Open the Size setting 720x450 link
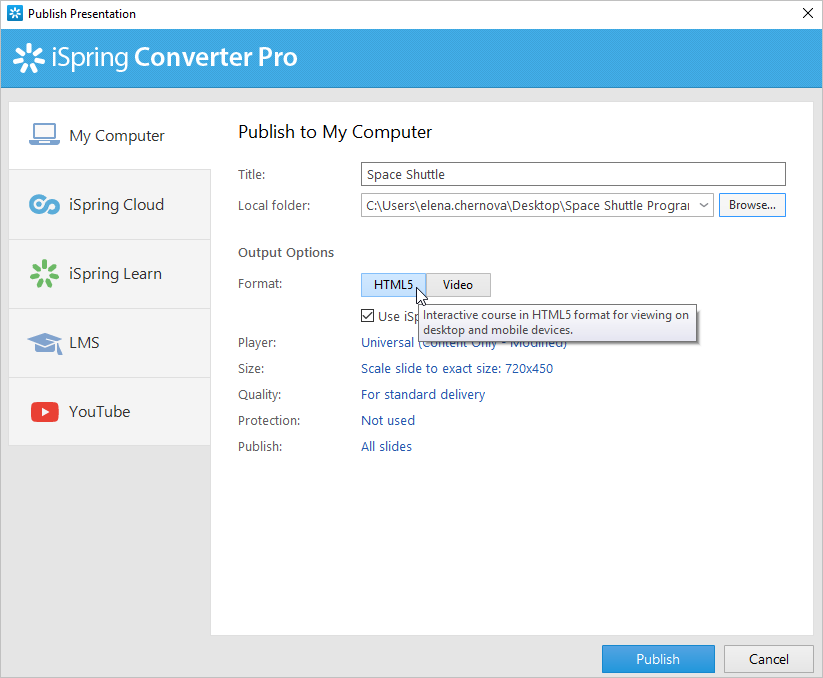Image resolution: width=823 pixels, height=678 pixels. click(456, 369)
